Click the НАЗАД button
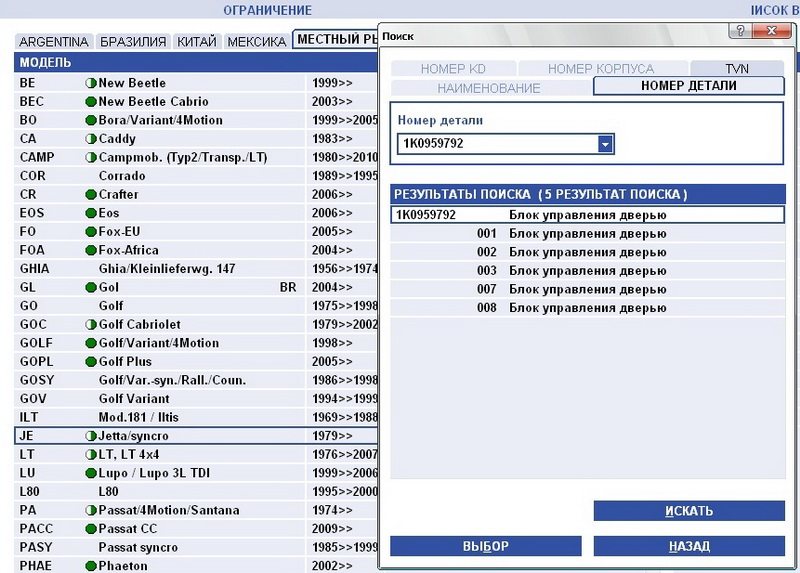The width and height of the screenshot is (800, 573). point(689,546)
